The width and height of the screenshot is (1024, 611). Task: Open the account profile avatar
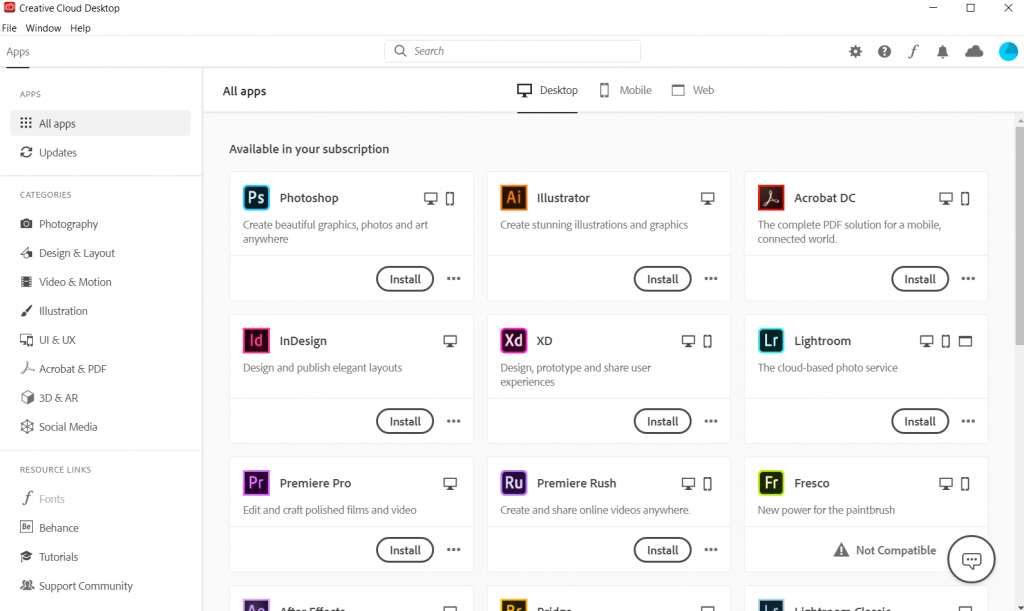point(1008,52)
